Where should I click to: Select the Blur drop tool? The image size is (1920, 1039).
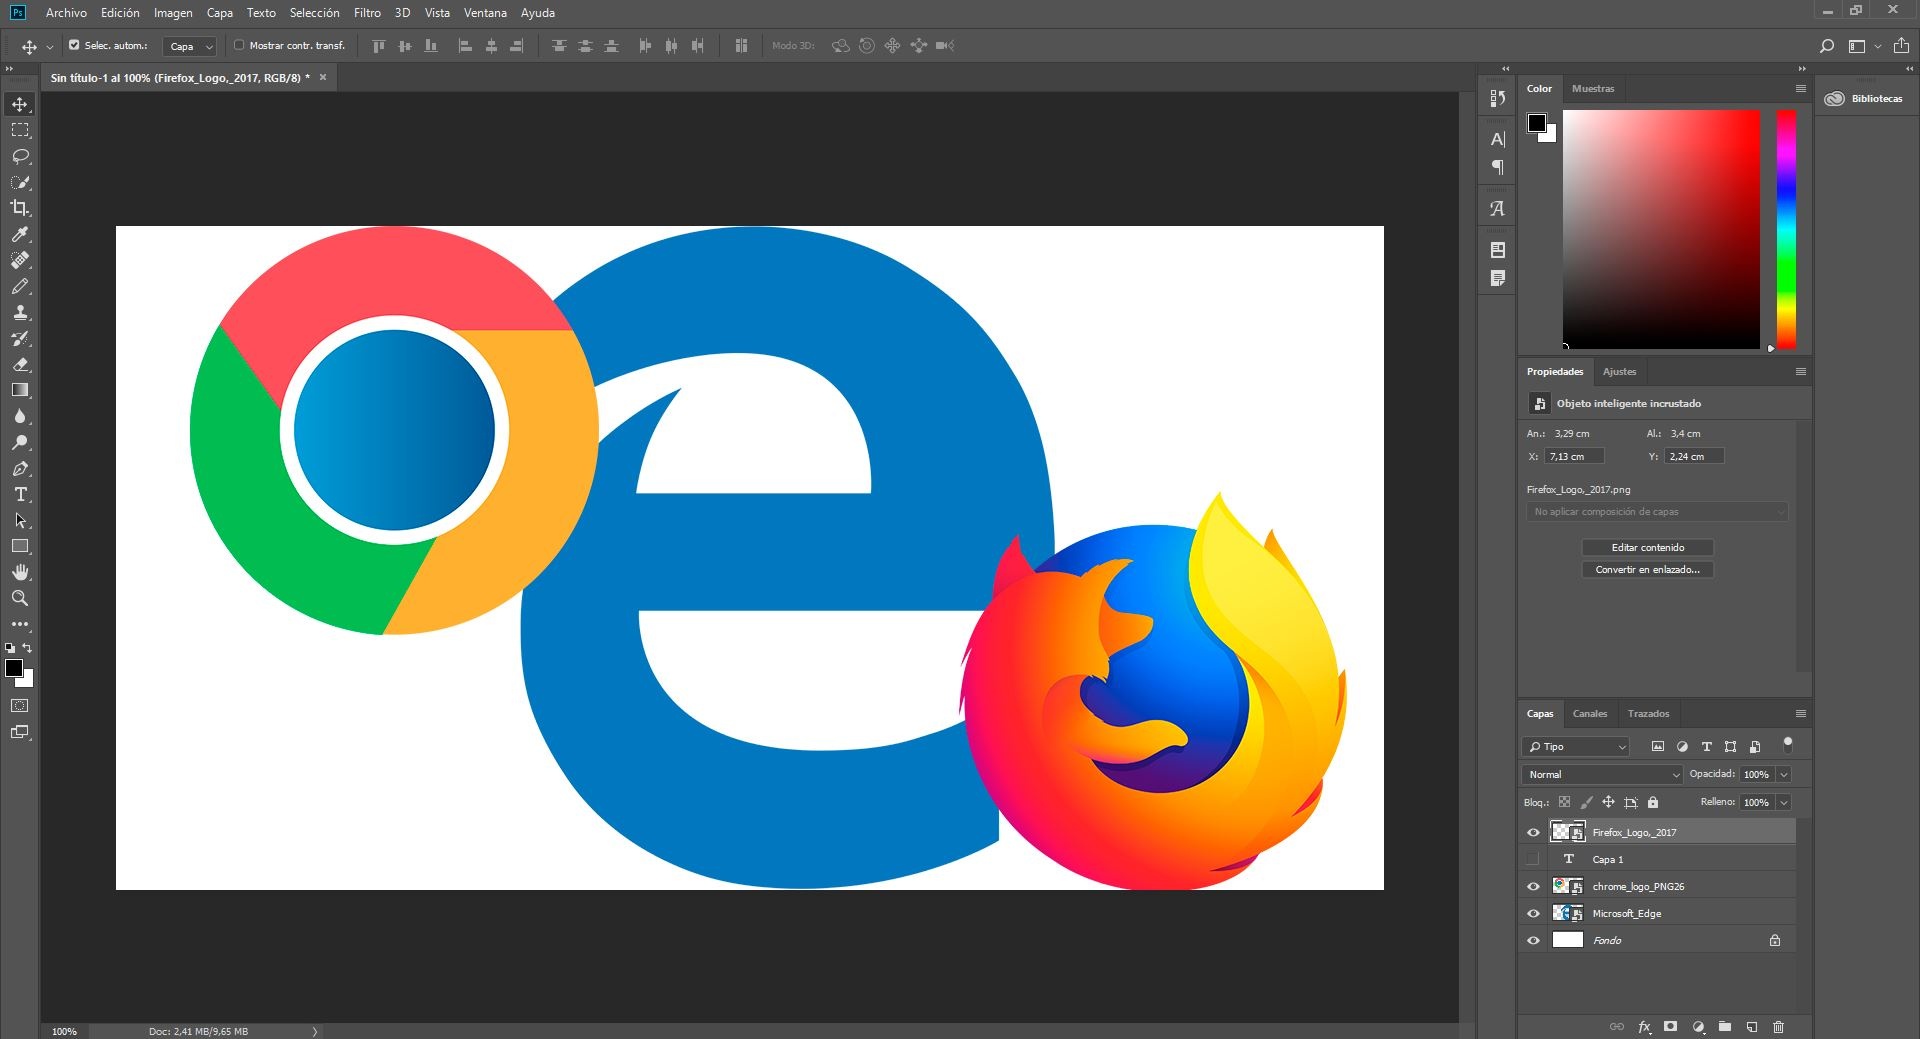[x=20, y=416]
